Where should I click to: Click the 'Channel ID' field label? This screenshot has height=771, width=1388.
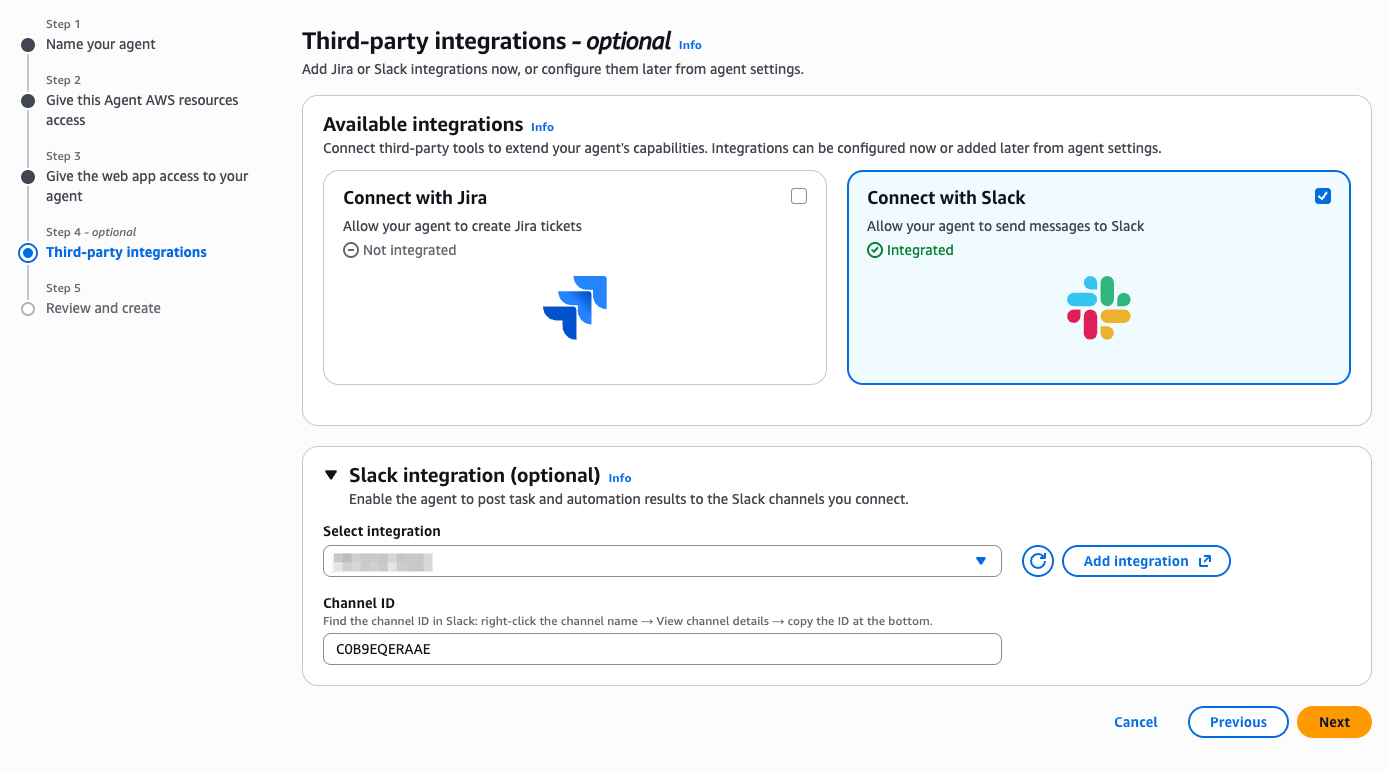[359, 603]
